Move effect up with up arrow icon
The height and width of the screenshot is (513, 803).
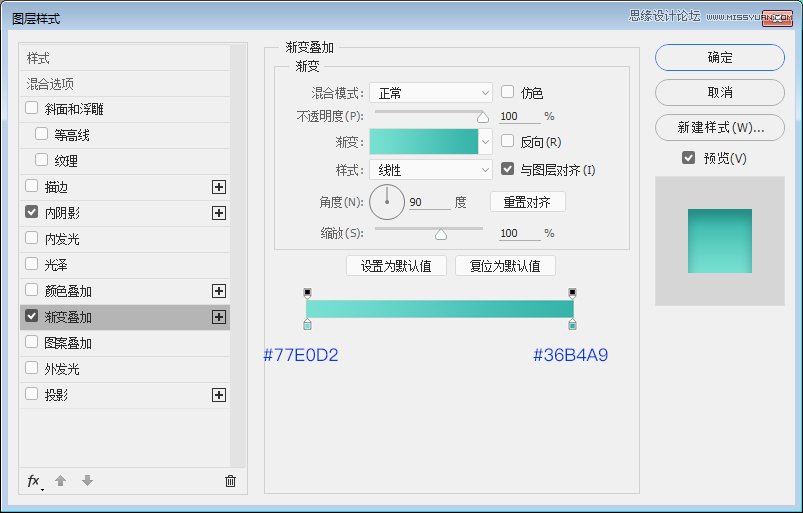point(60,480)
